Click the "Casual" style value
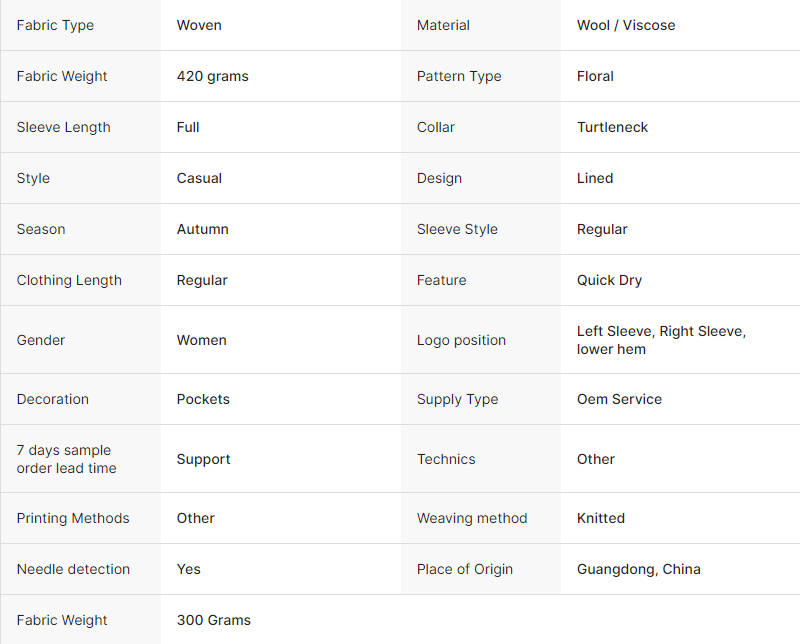The width and height of the screenshot is (800, 644). [x=199, y=178]
